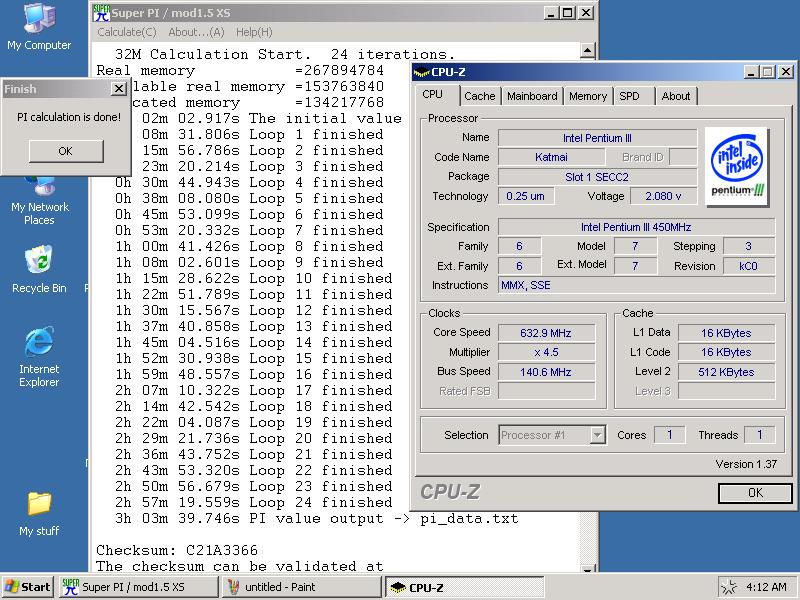
Task: Expand the Processor #1 selection dropdown
Action: tap(597, 435)
